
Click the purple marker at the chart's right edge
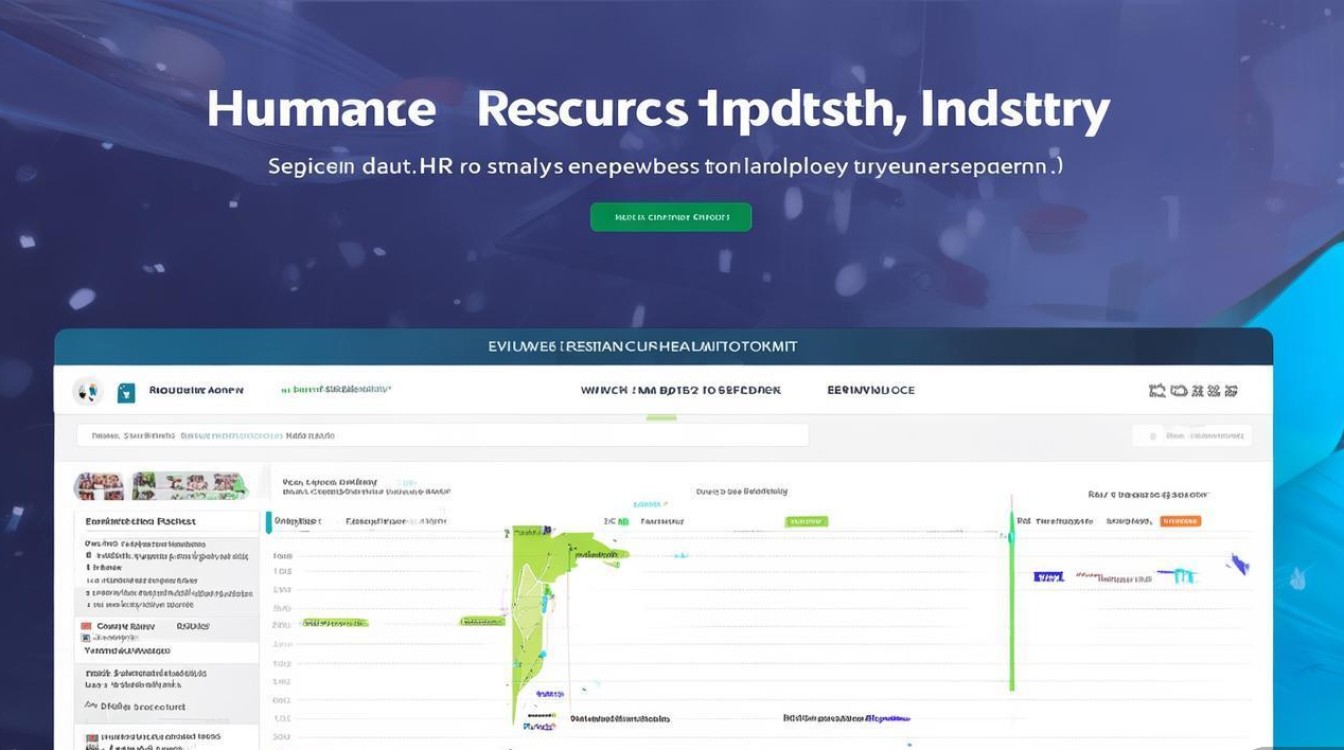click(x=1239, y=565)
